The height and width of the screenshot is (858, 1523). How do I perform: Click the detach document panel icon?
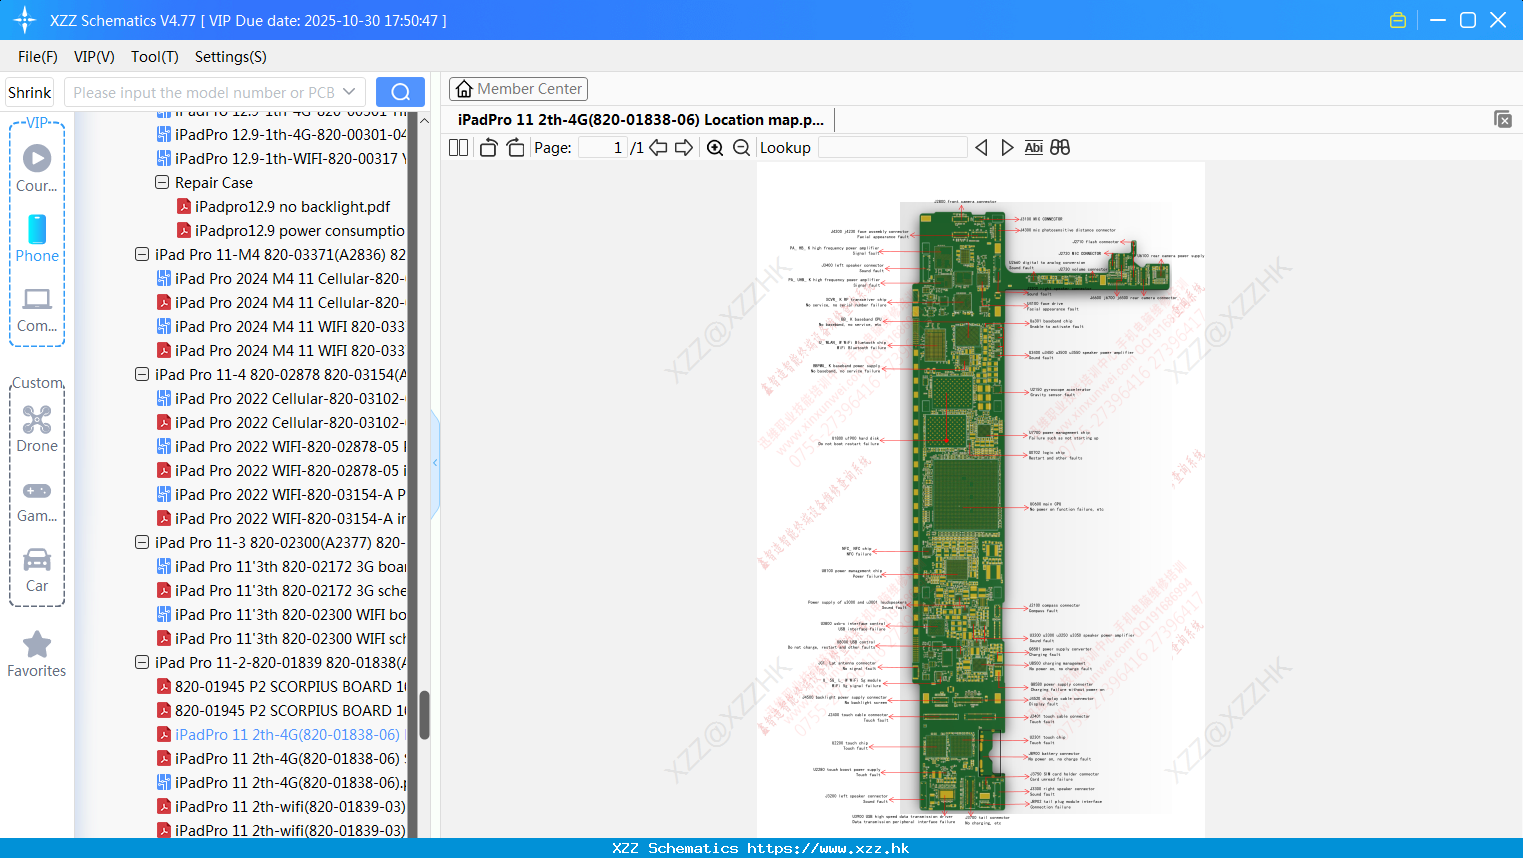1502,119
